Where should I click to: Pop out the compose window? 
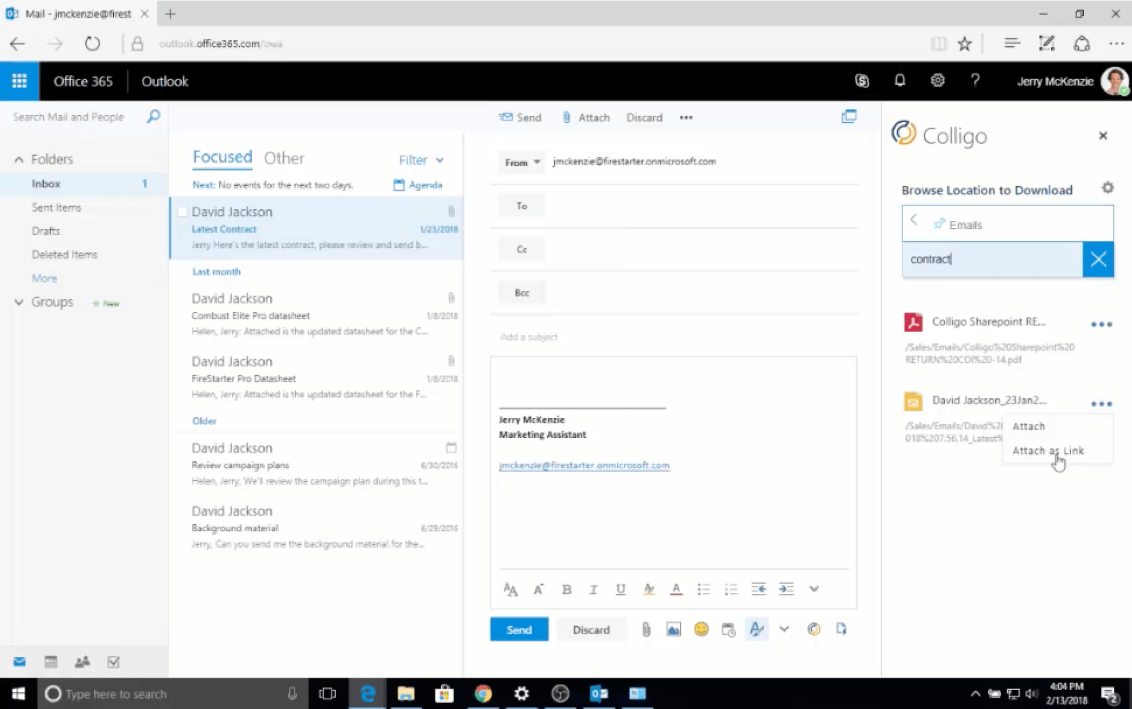(x=849, y=117)
